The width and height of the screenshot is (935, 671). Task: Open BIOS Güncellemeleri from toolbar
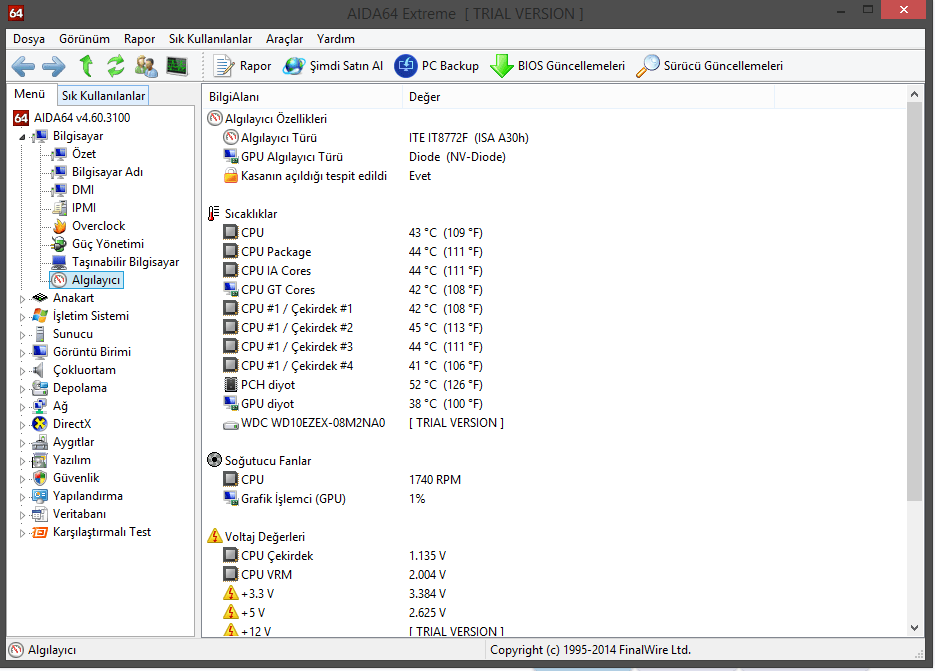[558, 66]
